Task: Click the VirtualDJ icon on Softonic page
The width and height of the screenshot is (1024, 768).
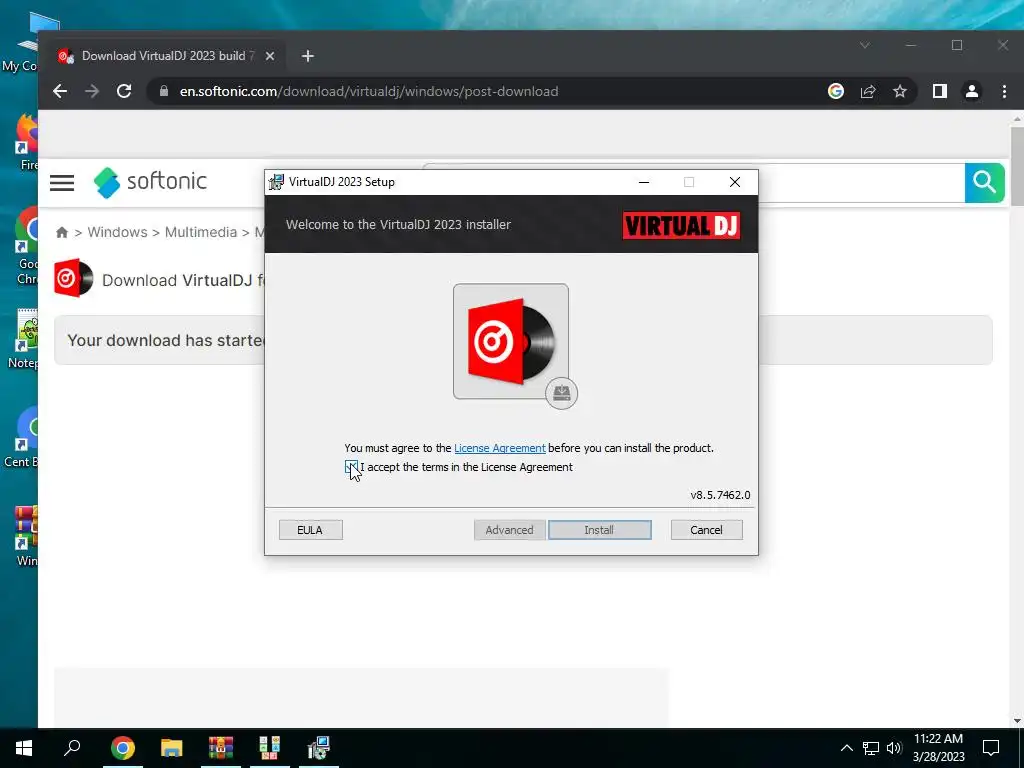Action: pos(73,278)
